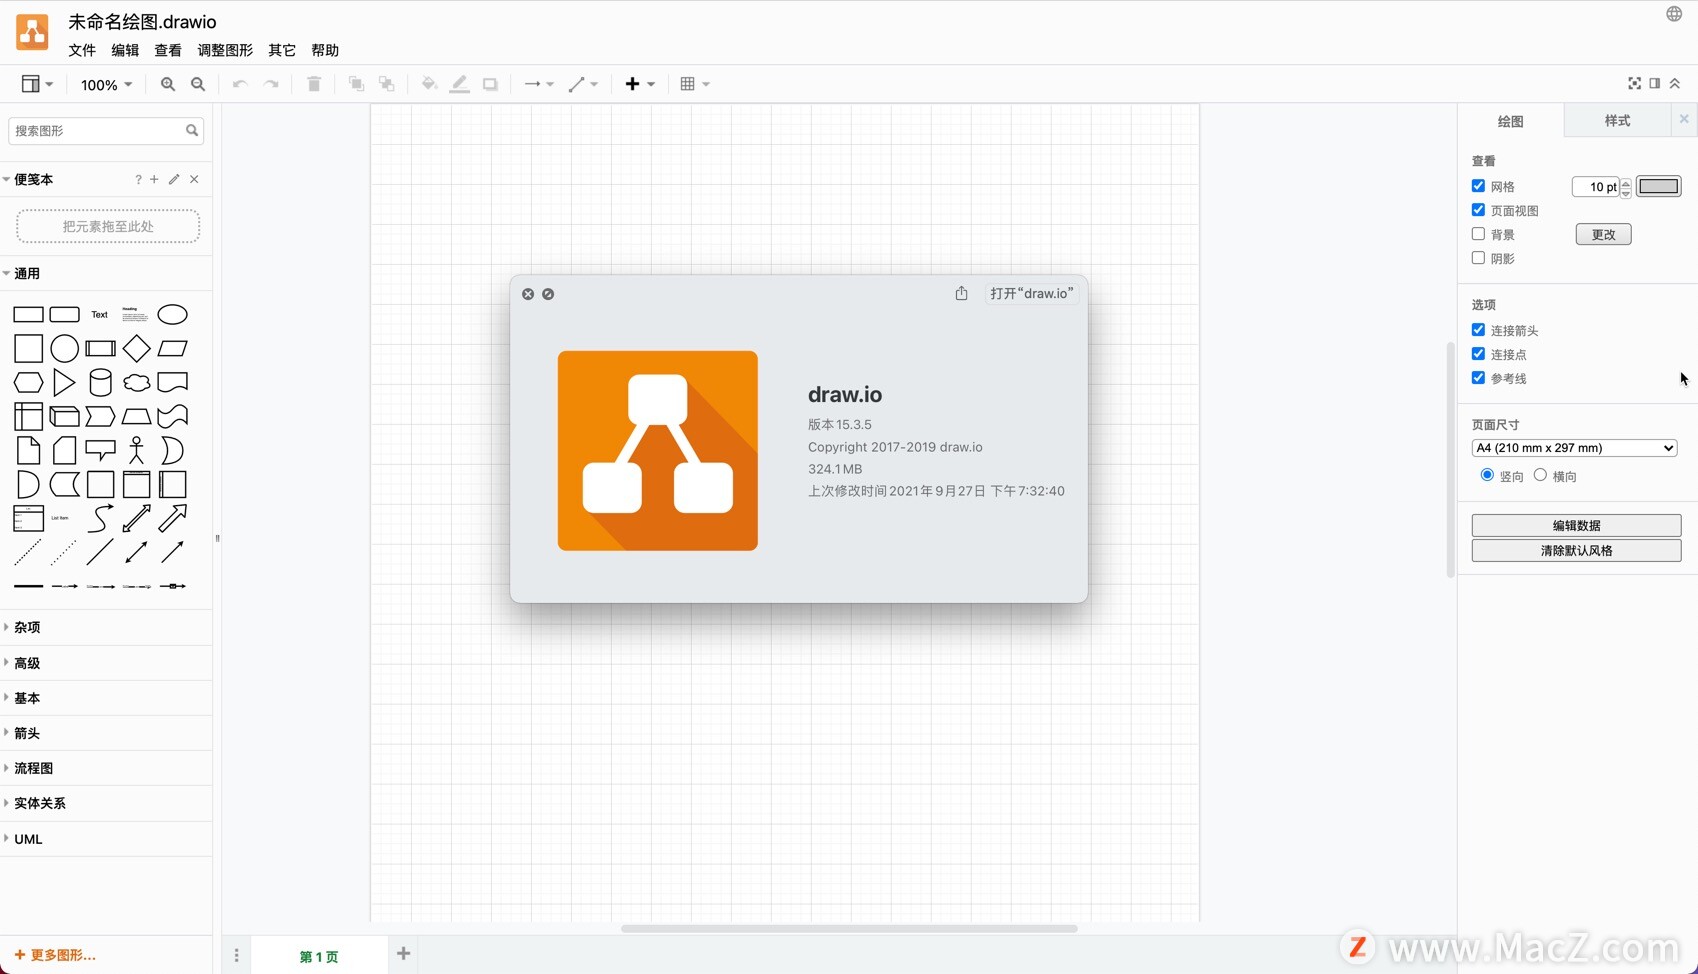Click the To Front toolbar icon

[x=356, y=84]
